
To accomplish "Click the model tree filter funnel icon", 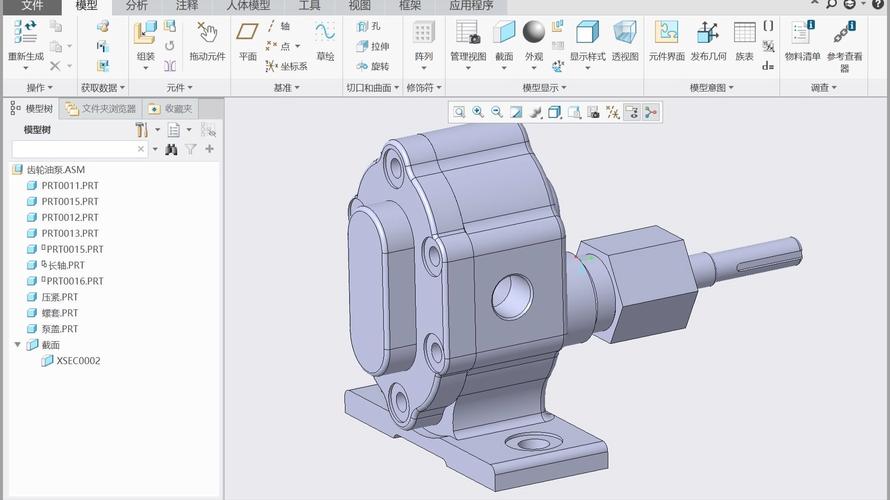I will 191,149.
